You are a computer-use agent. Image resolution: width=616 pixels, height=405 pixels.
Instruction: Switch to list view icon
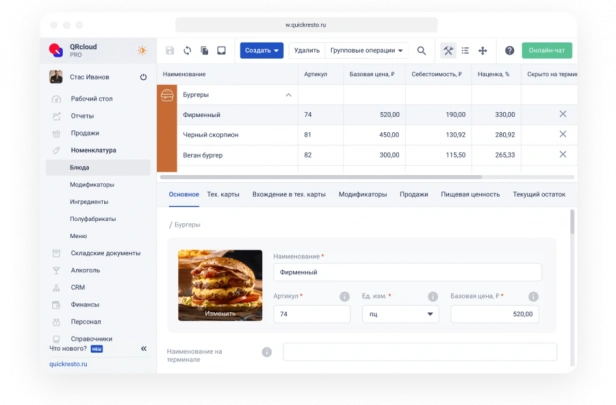coord(465,51)
